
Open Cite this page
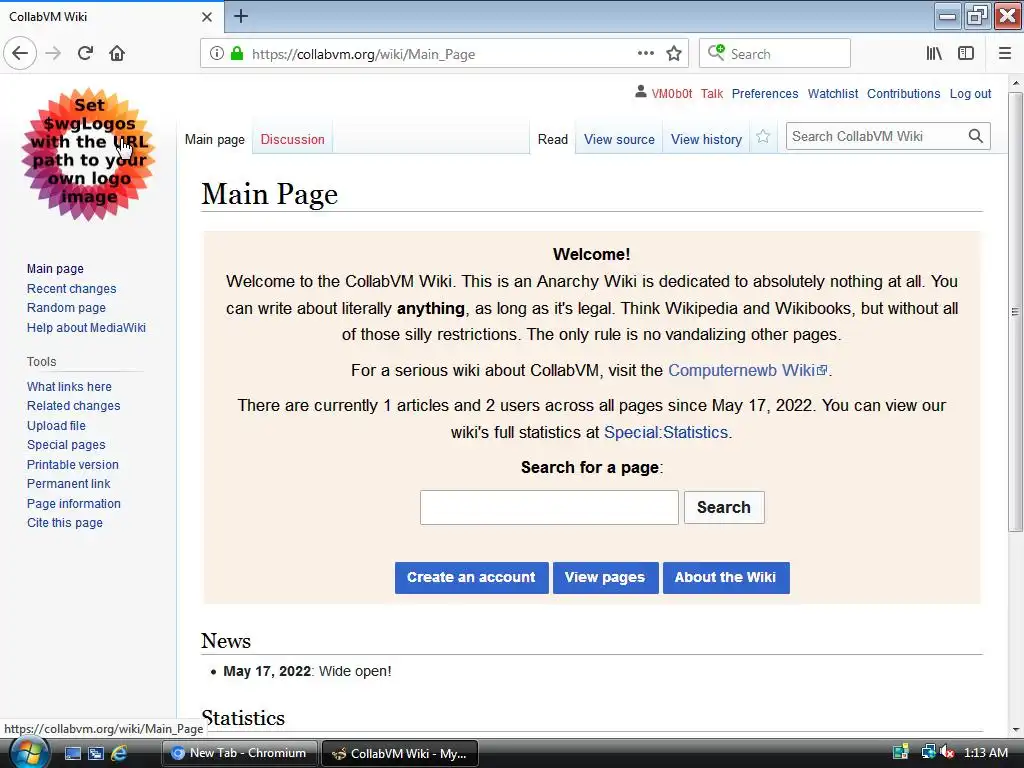[65, 522]
